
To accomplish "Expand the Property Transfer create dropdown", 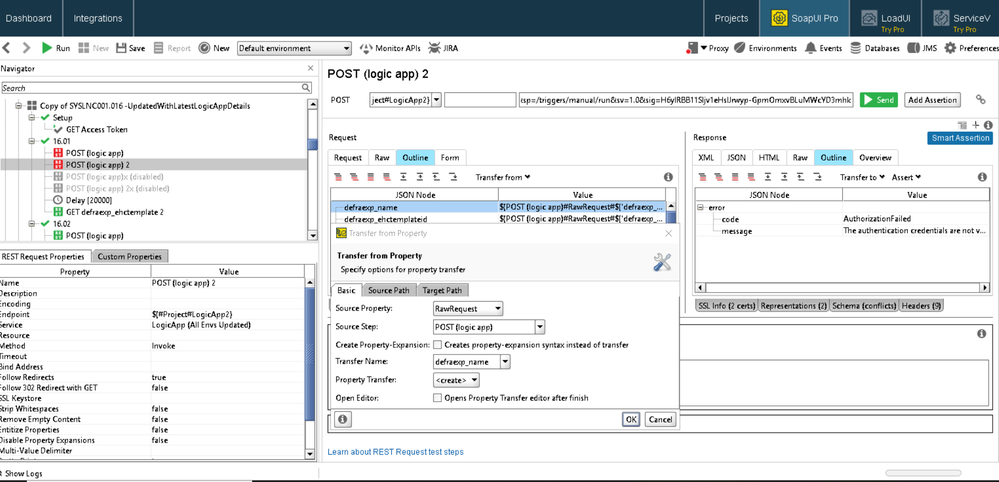I will click(x=456, y=380).
